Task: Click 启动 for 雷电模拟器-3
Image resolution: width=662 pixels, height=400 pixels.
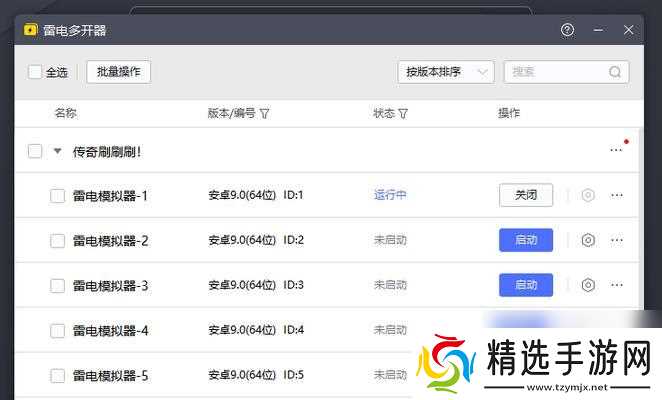Action: 526,285
